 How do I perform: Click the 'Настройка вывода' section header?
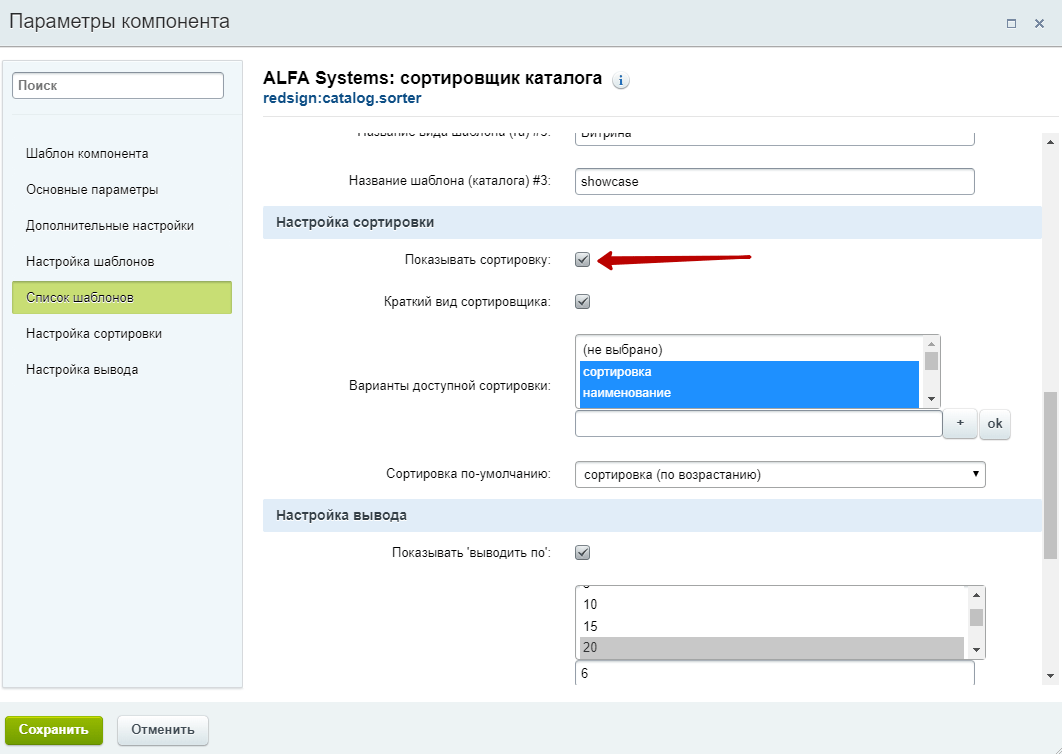(x=652, y=515)
